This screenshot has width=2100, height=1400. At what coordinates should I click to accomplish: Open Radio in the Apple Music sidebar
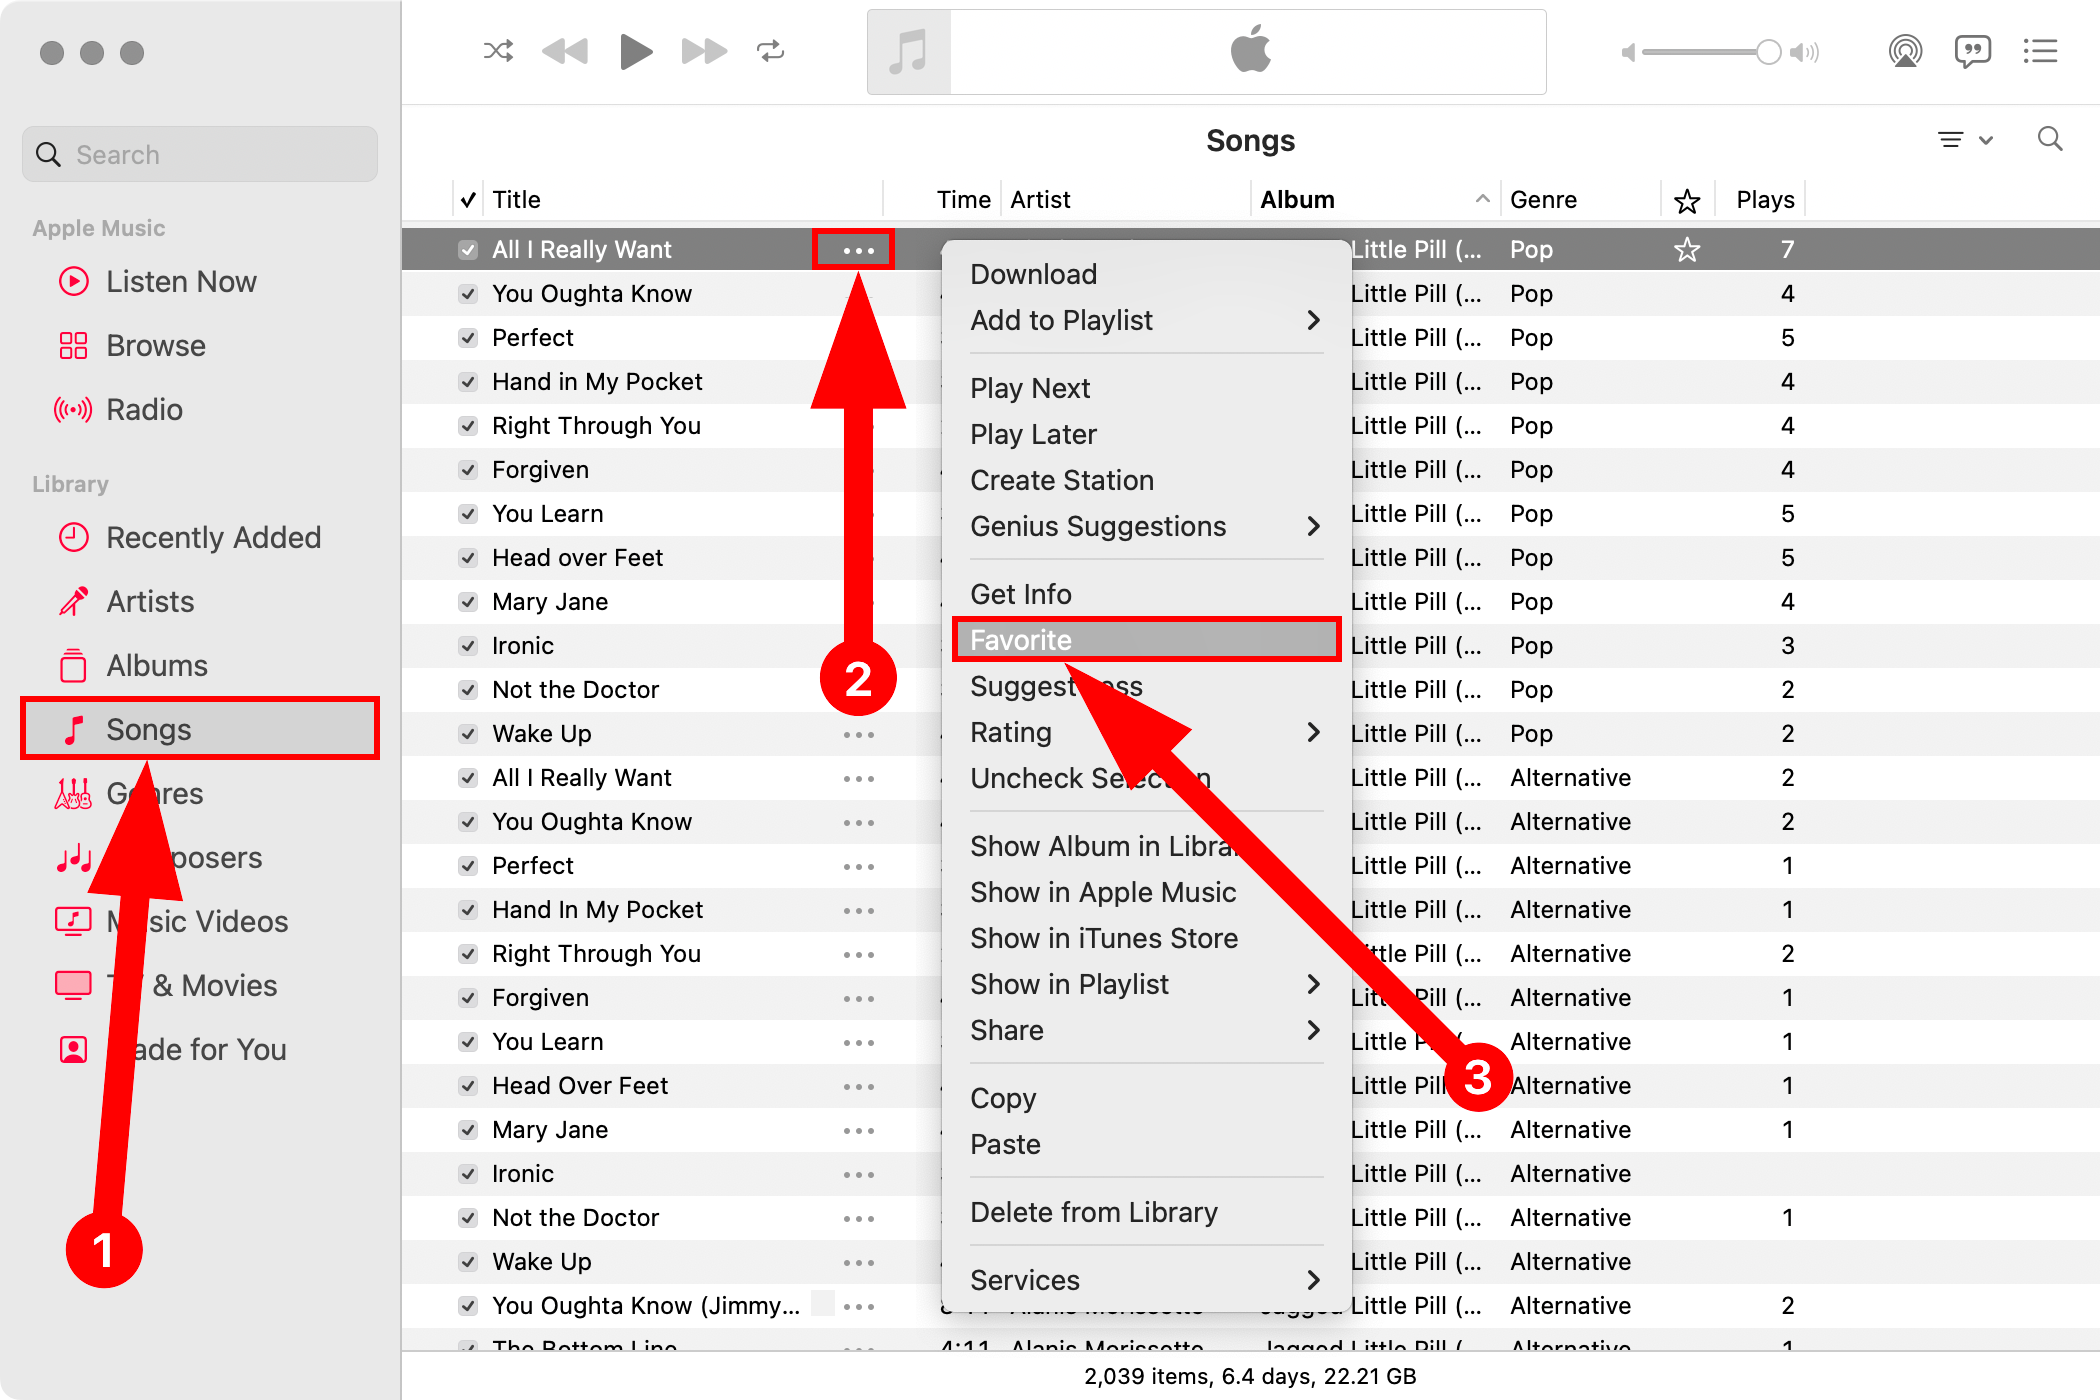click(143, 409)
